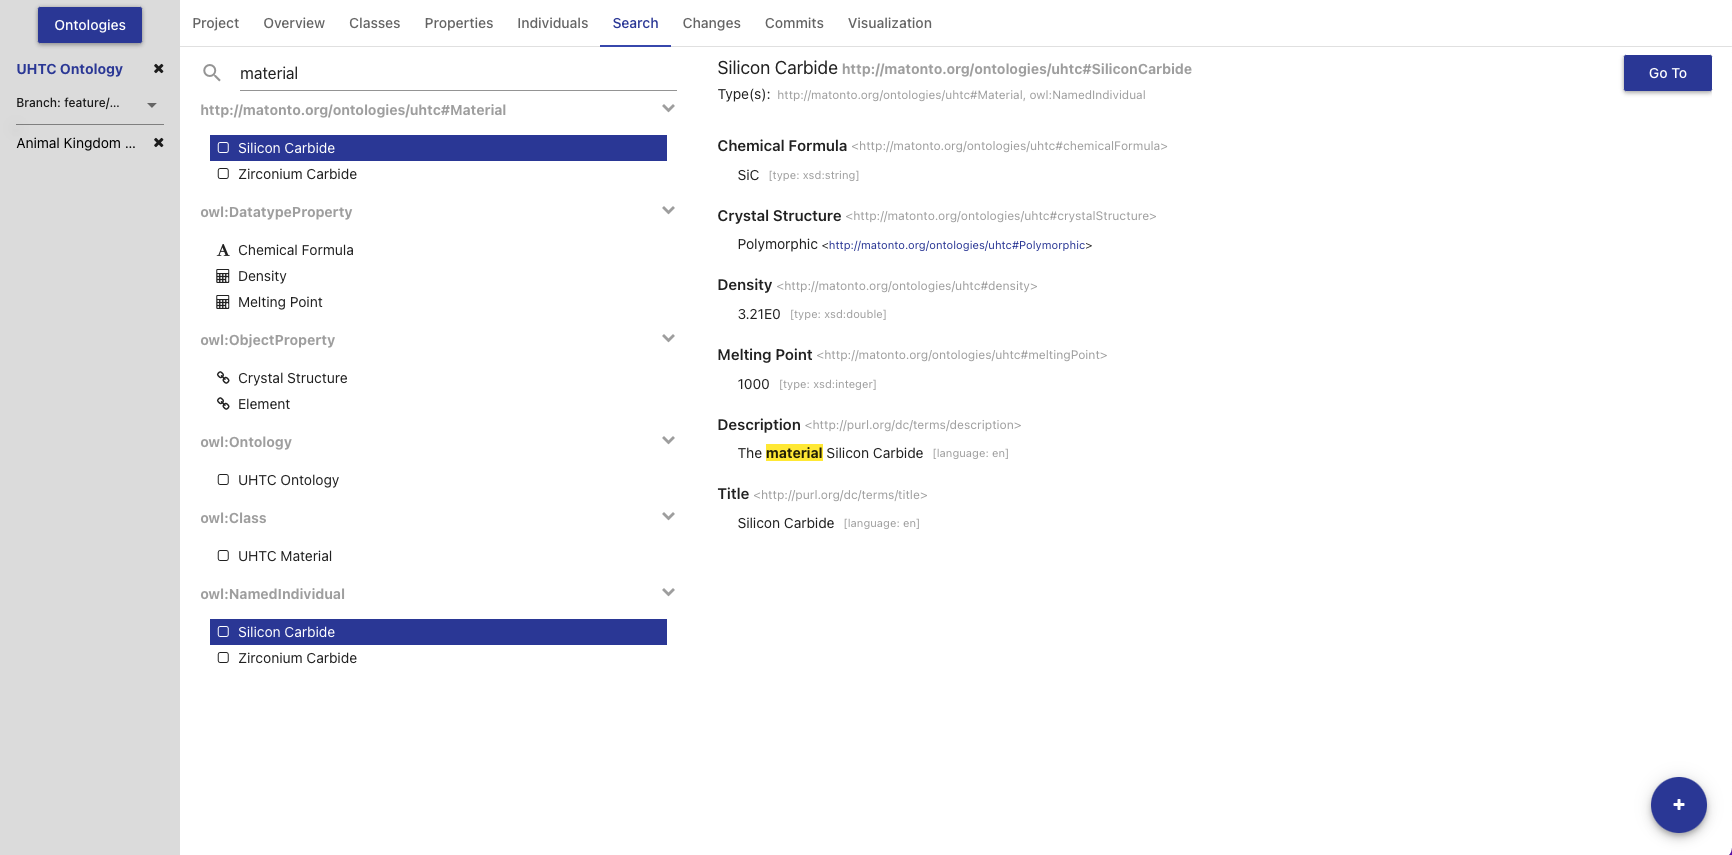
Task: Click the Element link icon
Action: 223,404
